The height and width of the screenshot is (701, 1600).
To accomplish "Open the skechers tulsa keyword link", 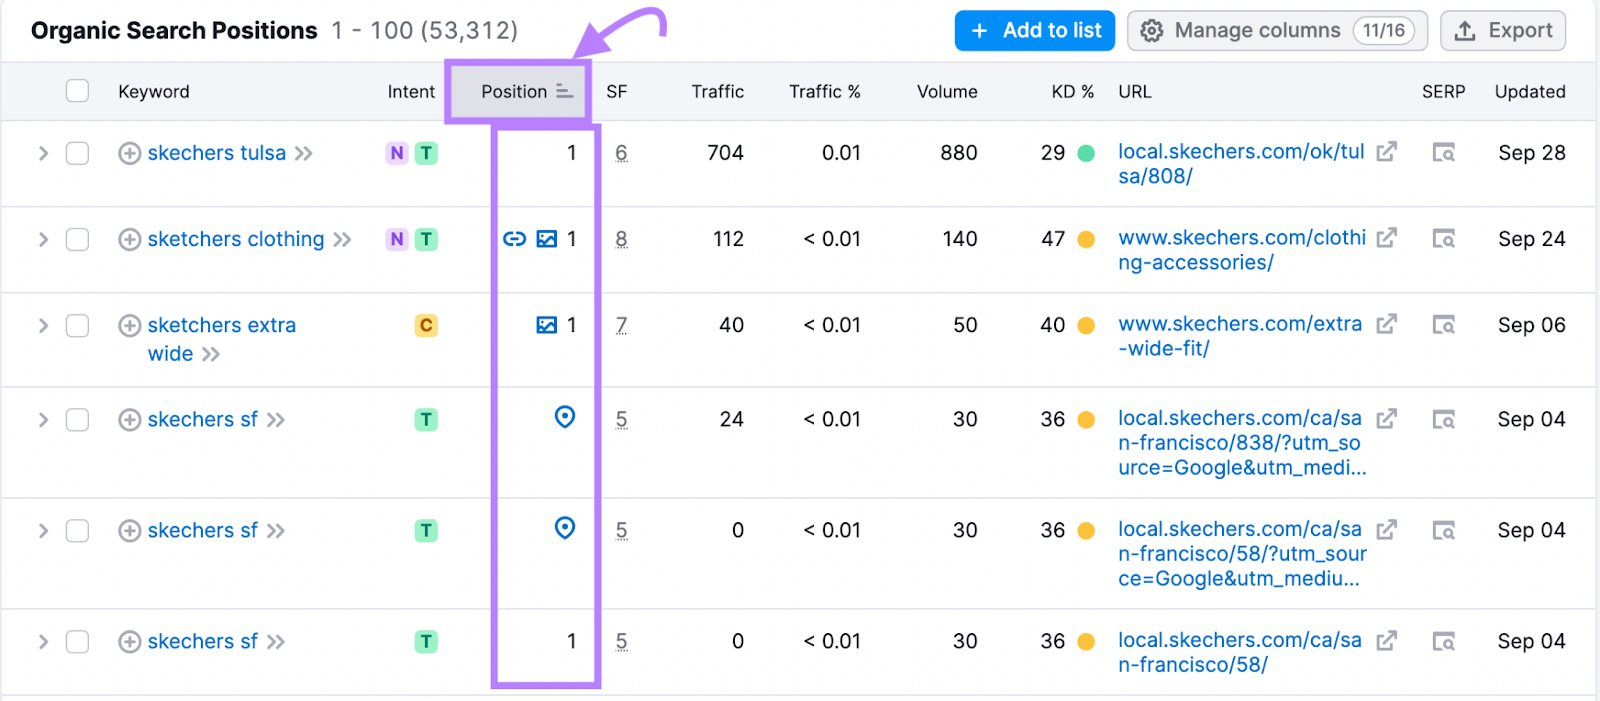I will point(216,153).
